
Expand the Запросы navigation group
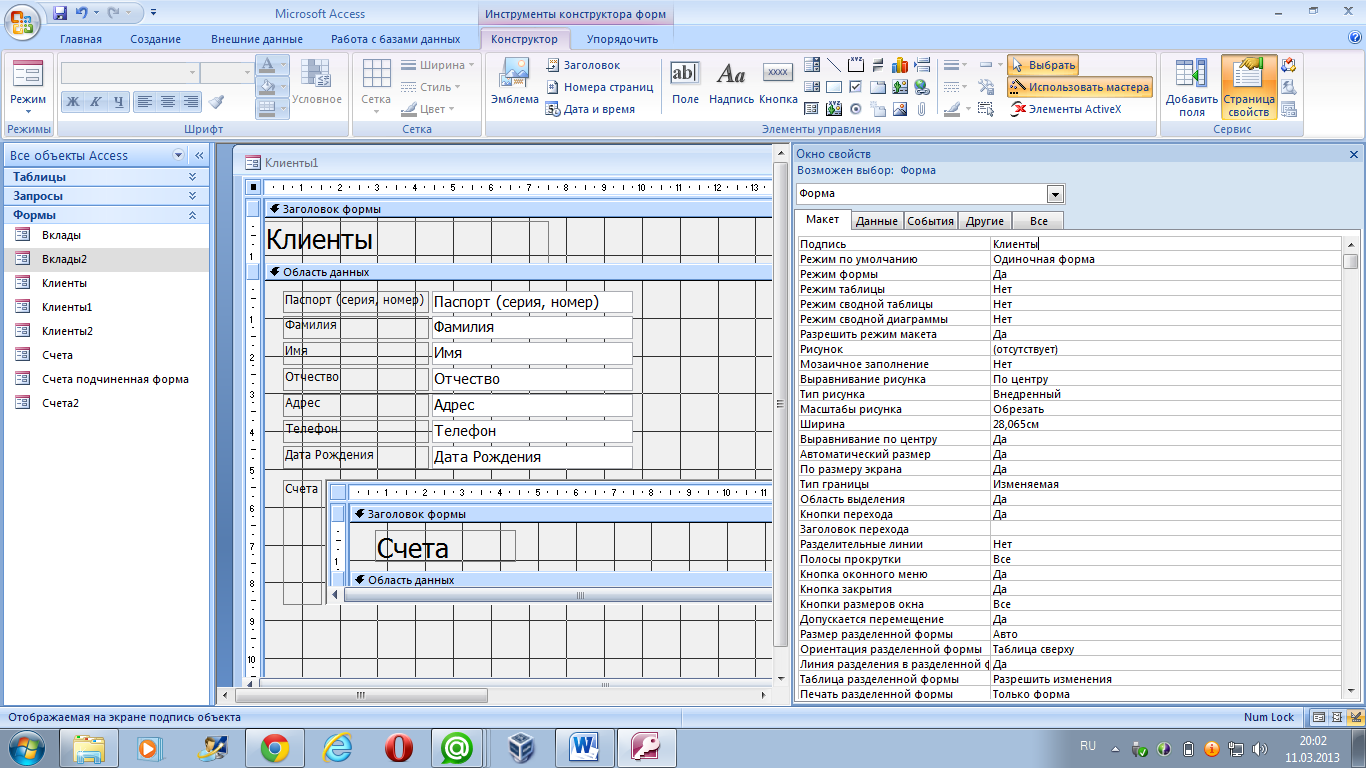106,196
